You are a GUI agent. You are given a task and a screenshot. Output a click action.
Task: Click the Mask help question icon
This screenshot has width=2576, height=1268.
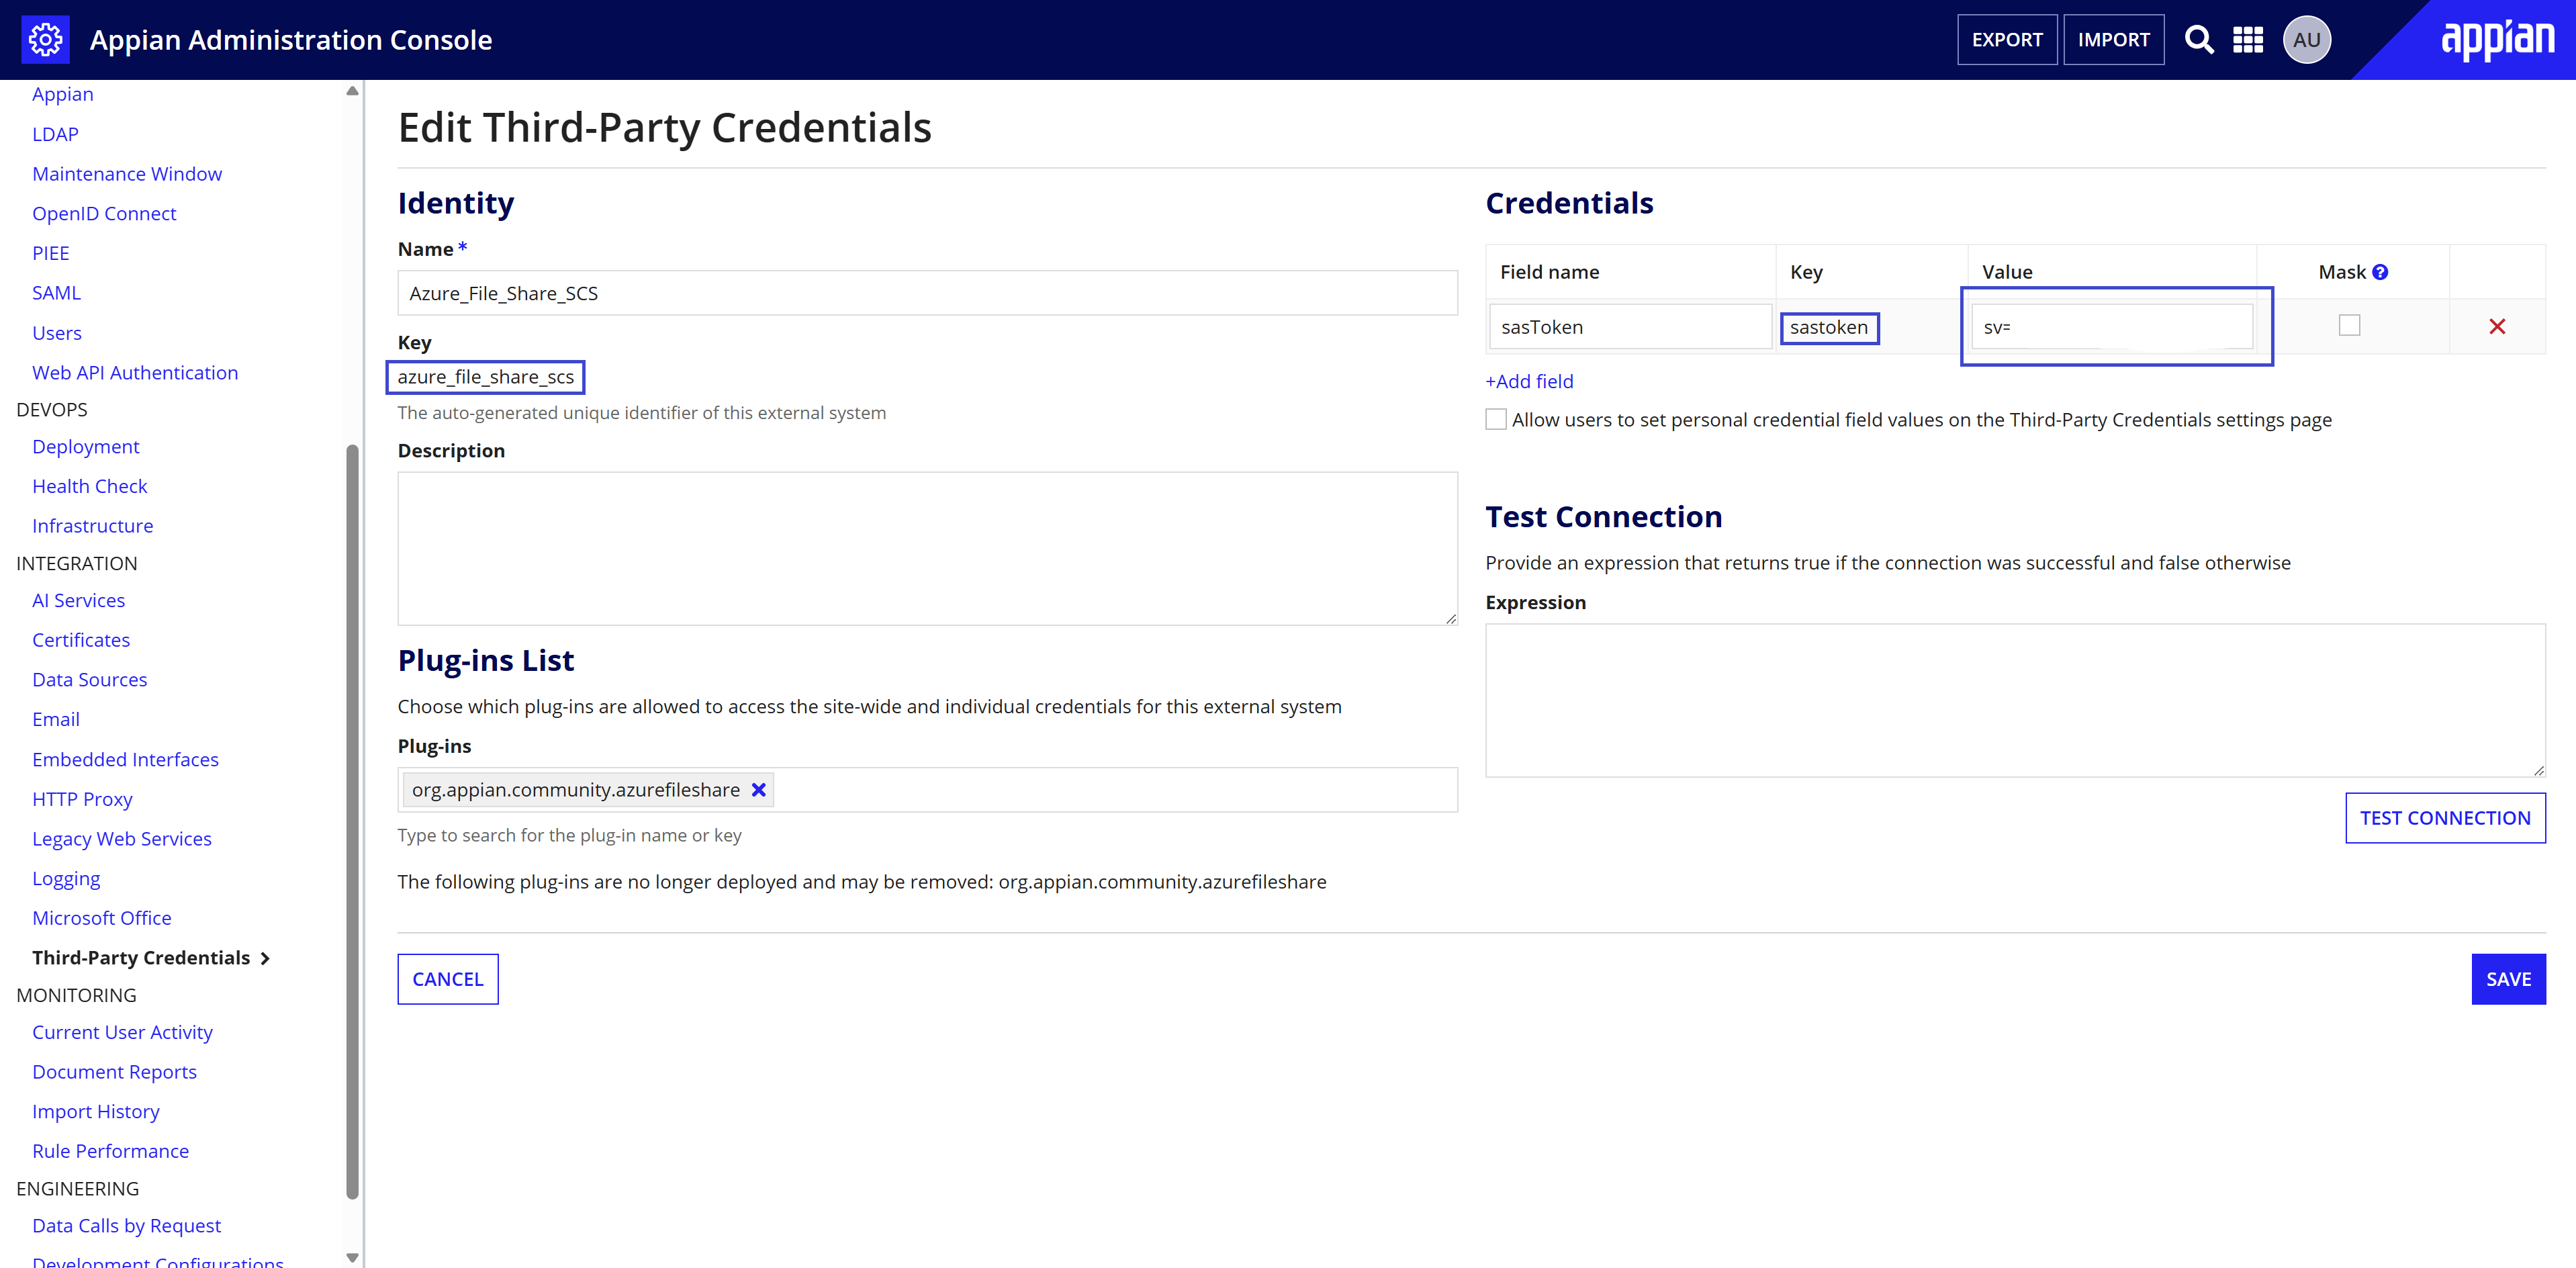pyautogui.click(x=2381, y=272)
